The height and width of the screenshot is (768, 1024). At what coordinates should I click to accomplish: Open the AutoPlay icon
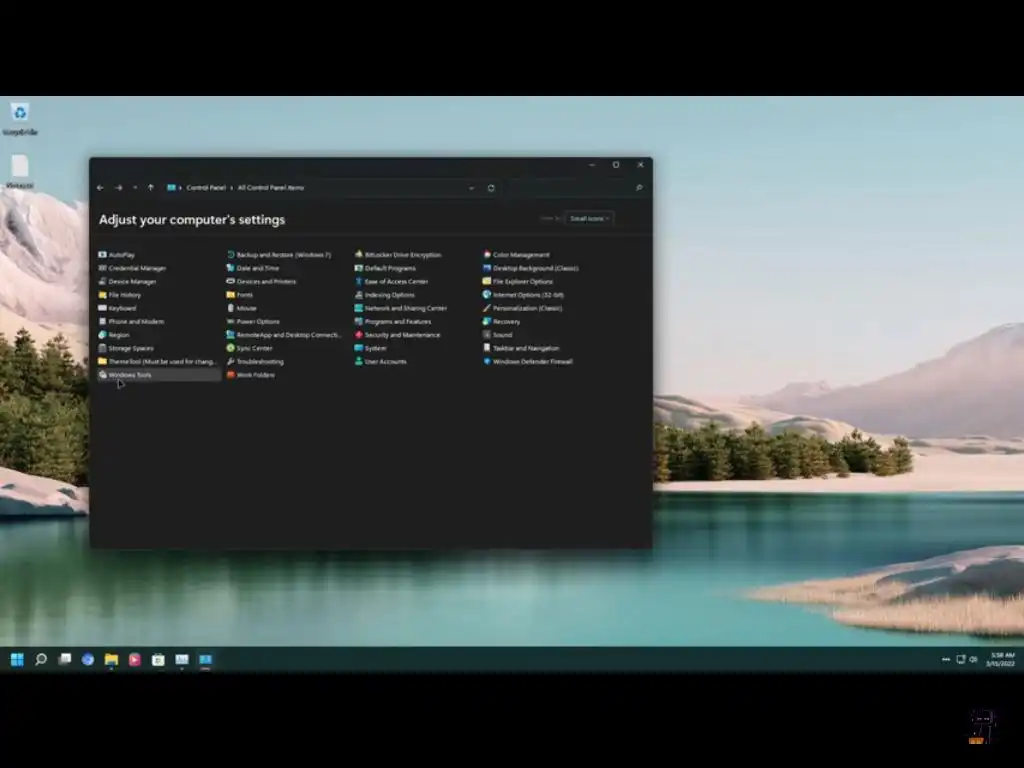coord(103,255)
